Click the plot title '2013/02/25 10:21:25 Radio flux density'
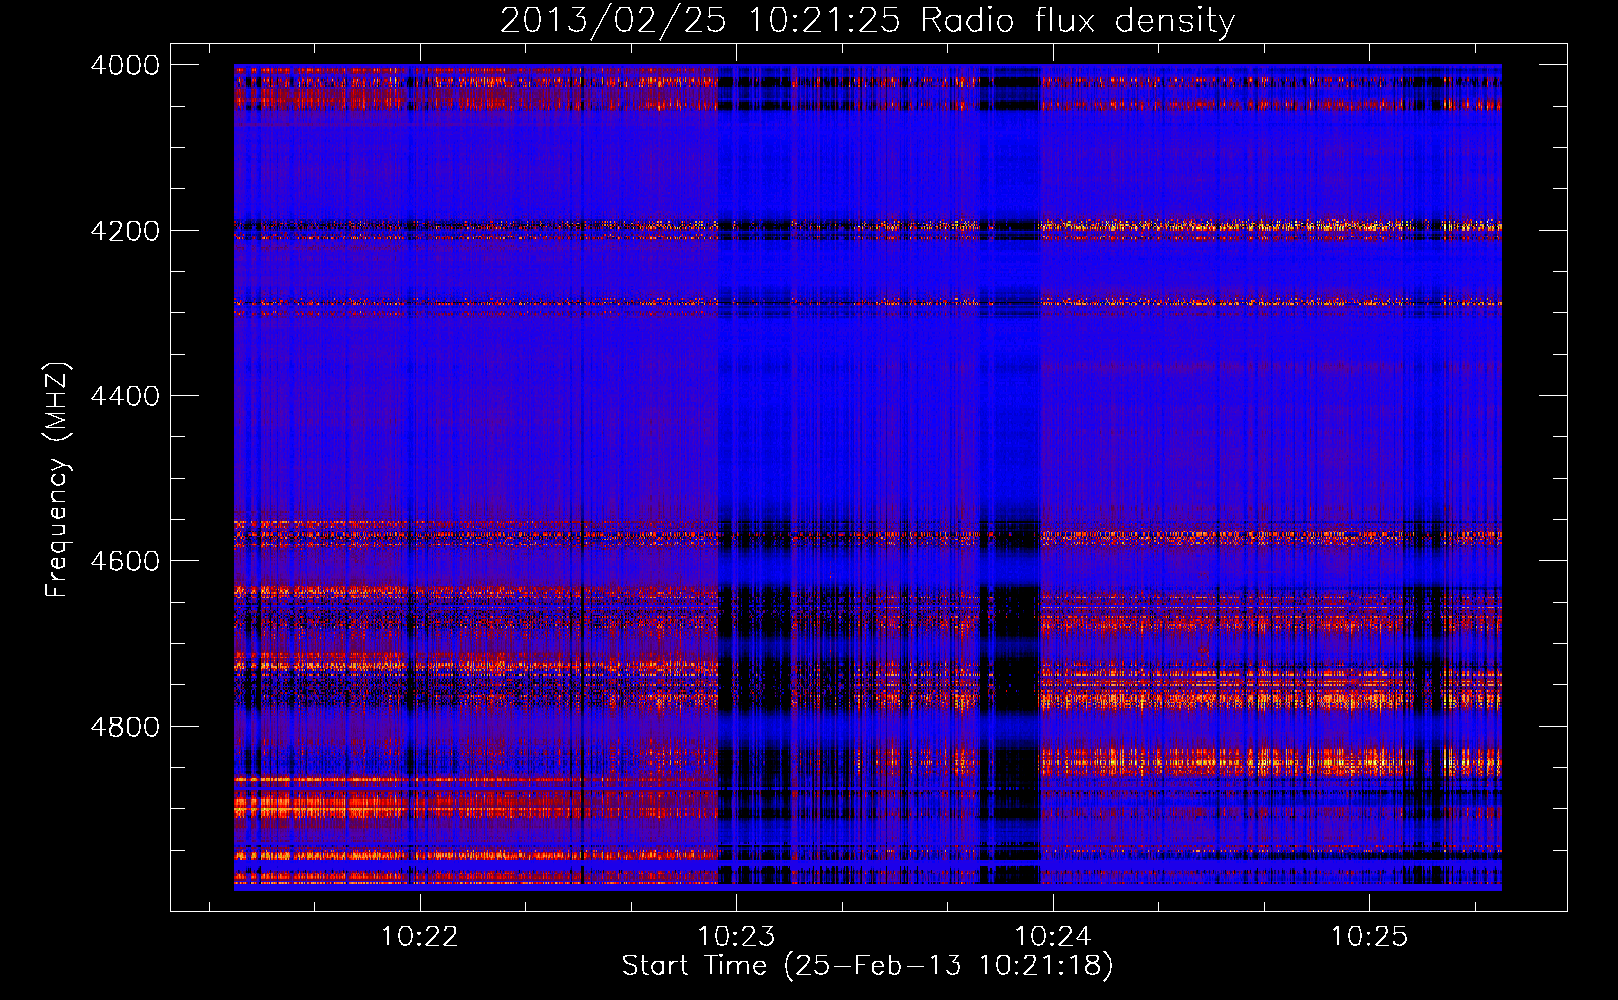This screenshot has height=1000, width=1618. (867, 21)
